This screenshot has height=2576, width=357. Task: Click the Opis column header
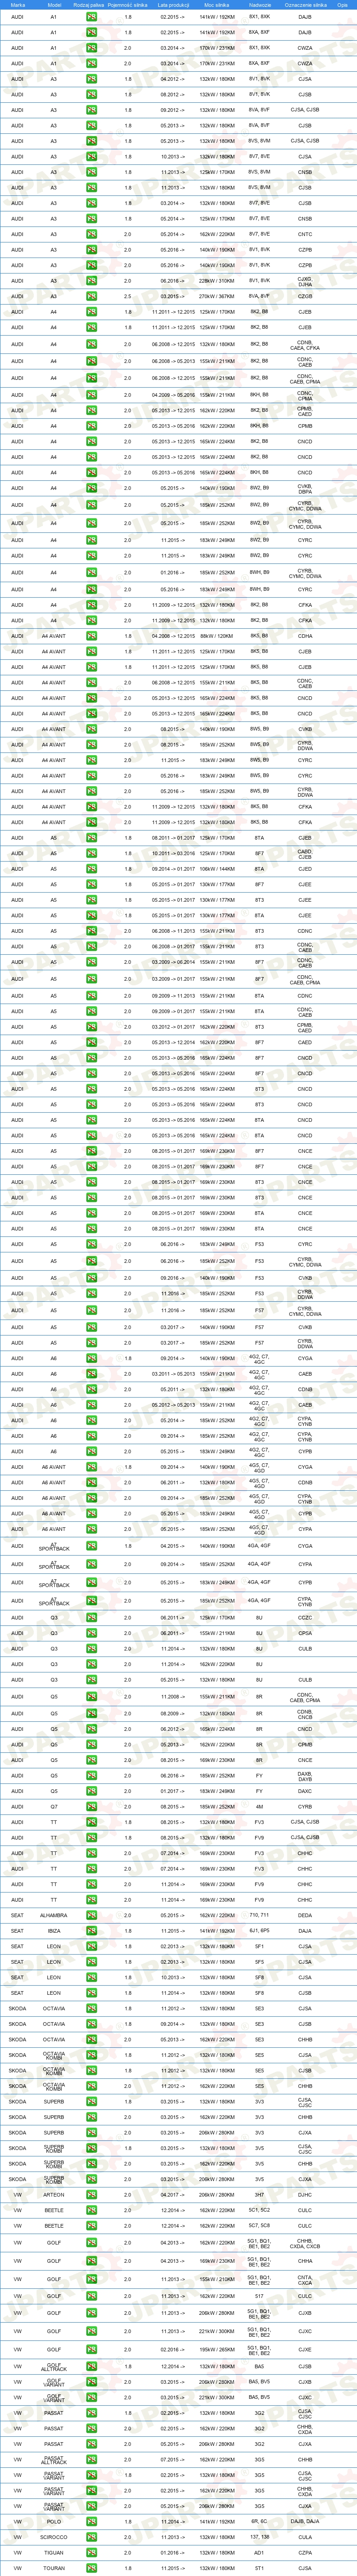[x=342, y=5]
